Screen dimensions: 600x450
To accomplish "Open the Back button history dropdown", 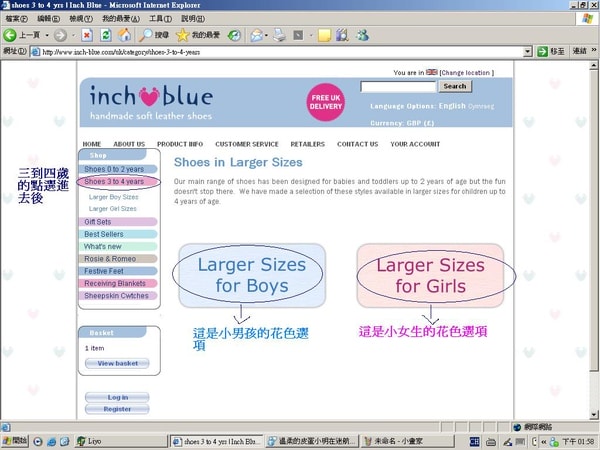I will [47, 35].
